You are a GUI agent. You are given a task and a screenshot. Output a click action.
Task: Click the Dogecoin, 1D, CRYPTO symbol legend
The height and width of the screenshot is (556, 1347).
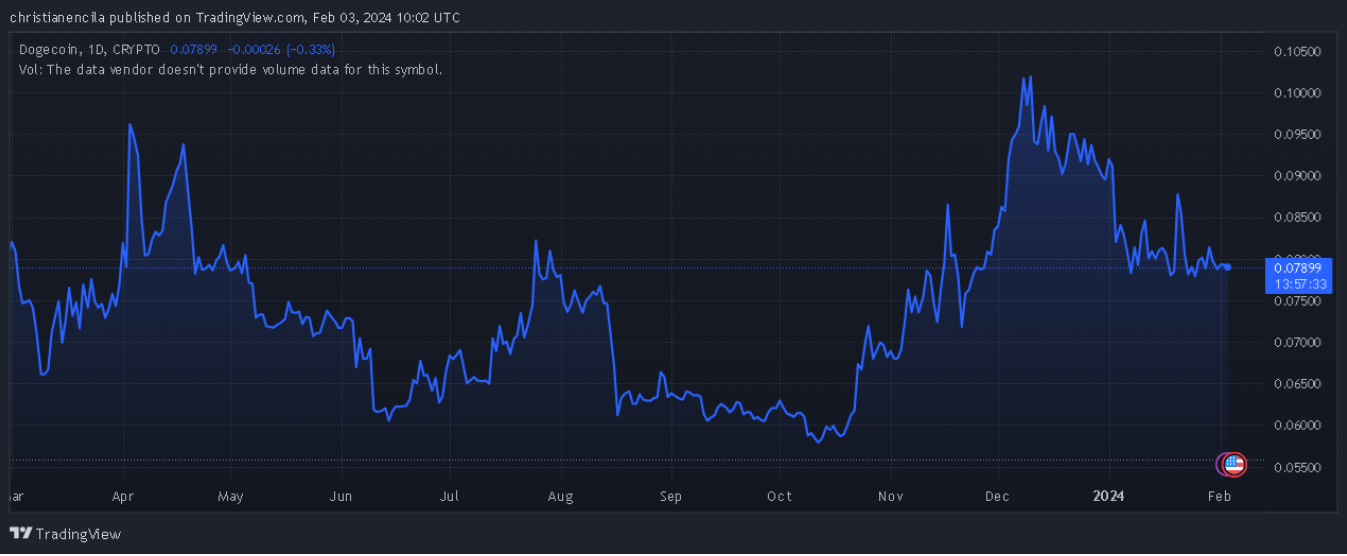click(90, 49)
